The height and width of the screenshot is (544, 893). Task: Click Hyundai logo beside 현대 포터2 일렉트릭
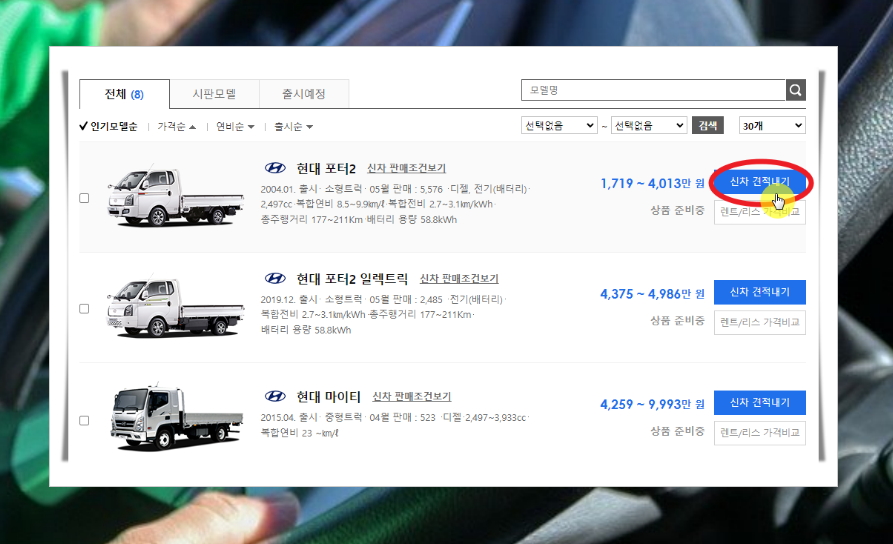click(275, 279)
